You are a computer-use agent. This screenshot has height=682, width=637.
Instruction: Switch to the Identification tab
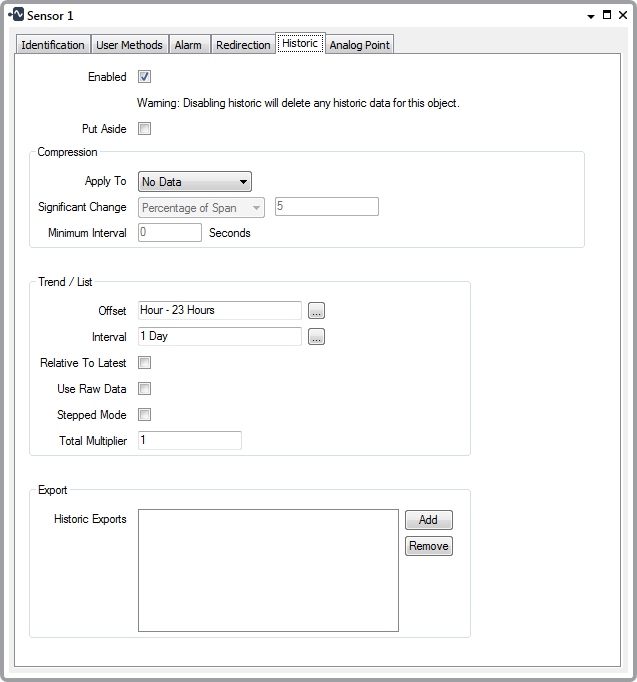pos(53,45)
